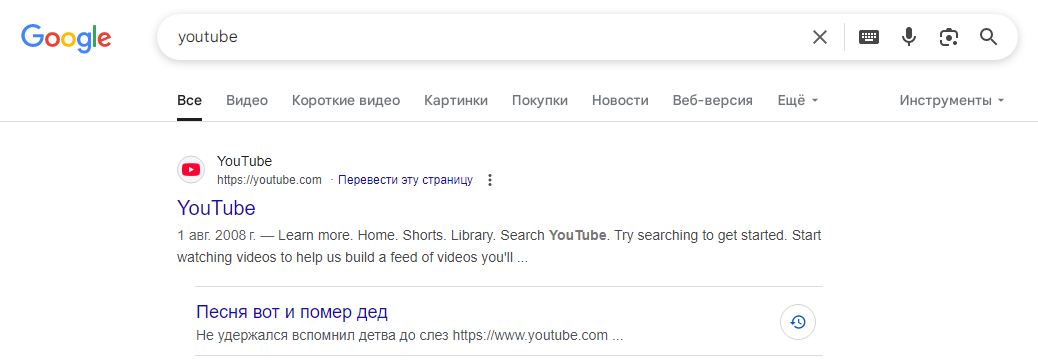The height and width of the screenshot is (361, 1038).
Task: Select the Веб-версия tab
Action: coord(712,101)
